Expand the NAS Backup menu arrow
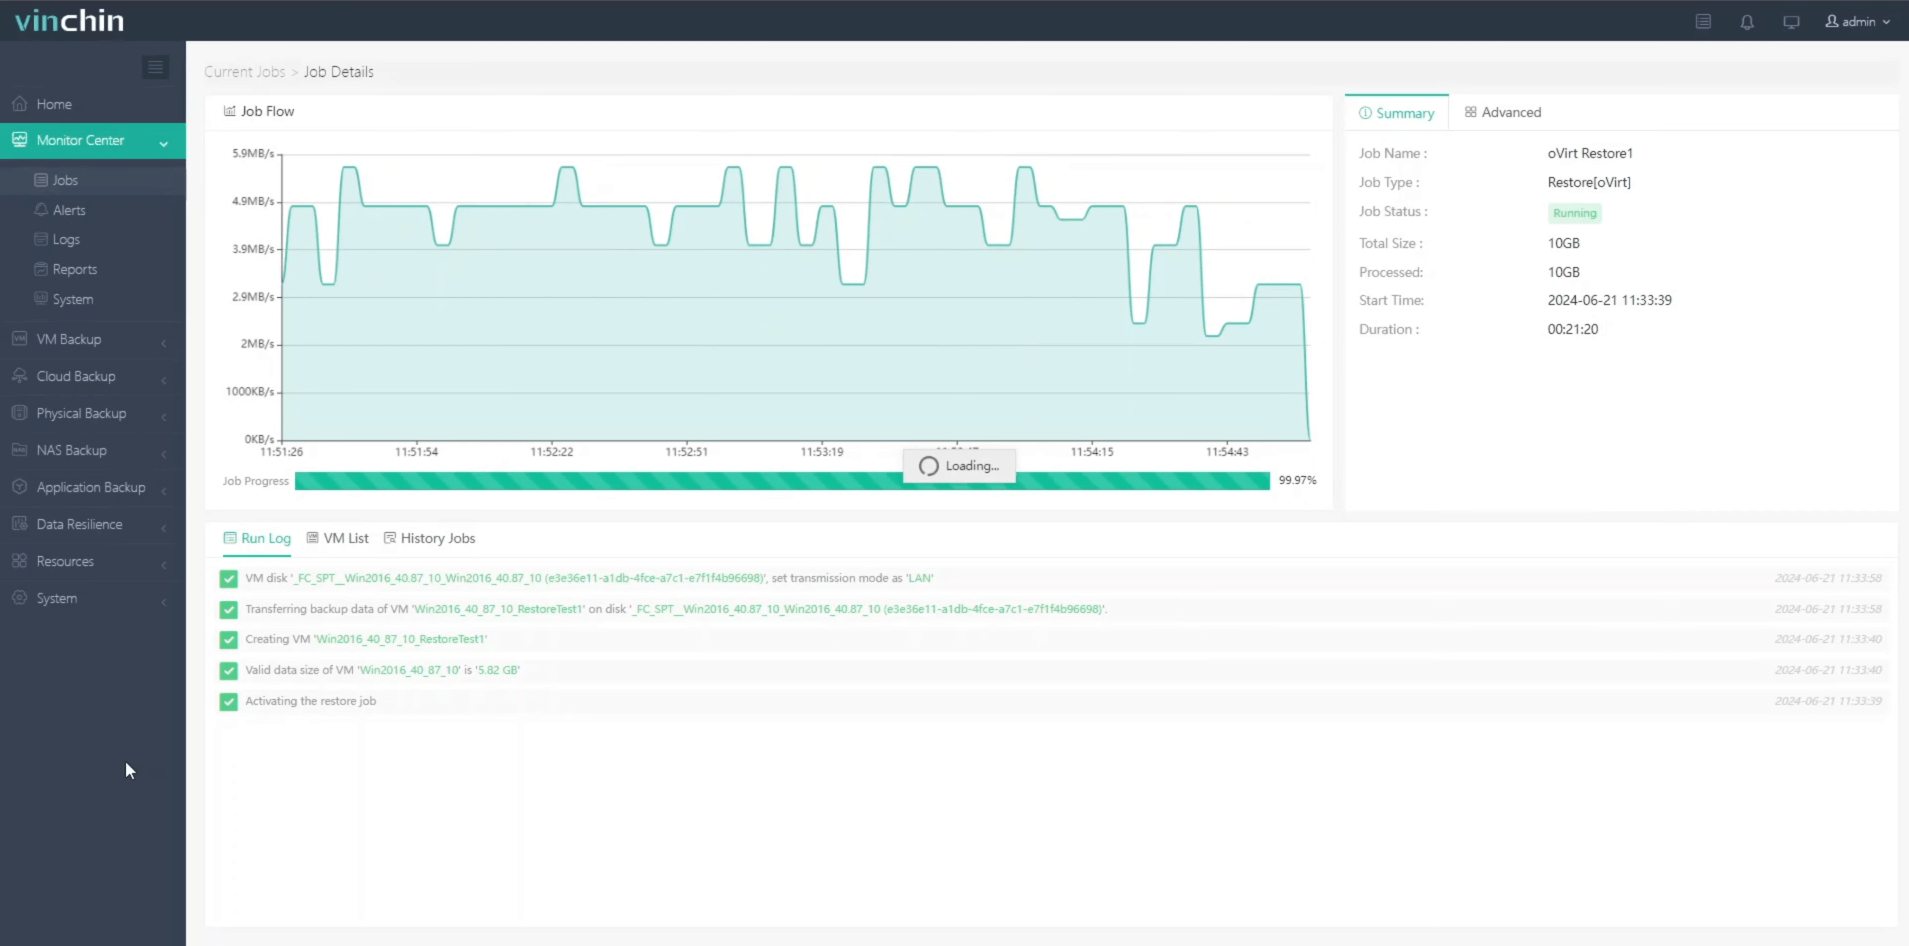 point(164,453)
